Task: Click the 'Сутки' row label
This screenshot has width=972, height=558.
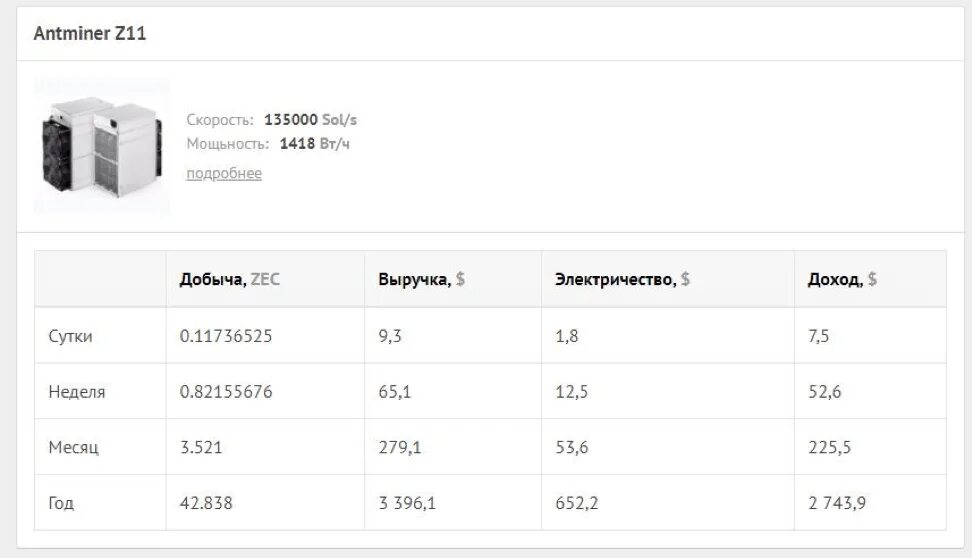Action: click(x=70, y=336)
